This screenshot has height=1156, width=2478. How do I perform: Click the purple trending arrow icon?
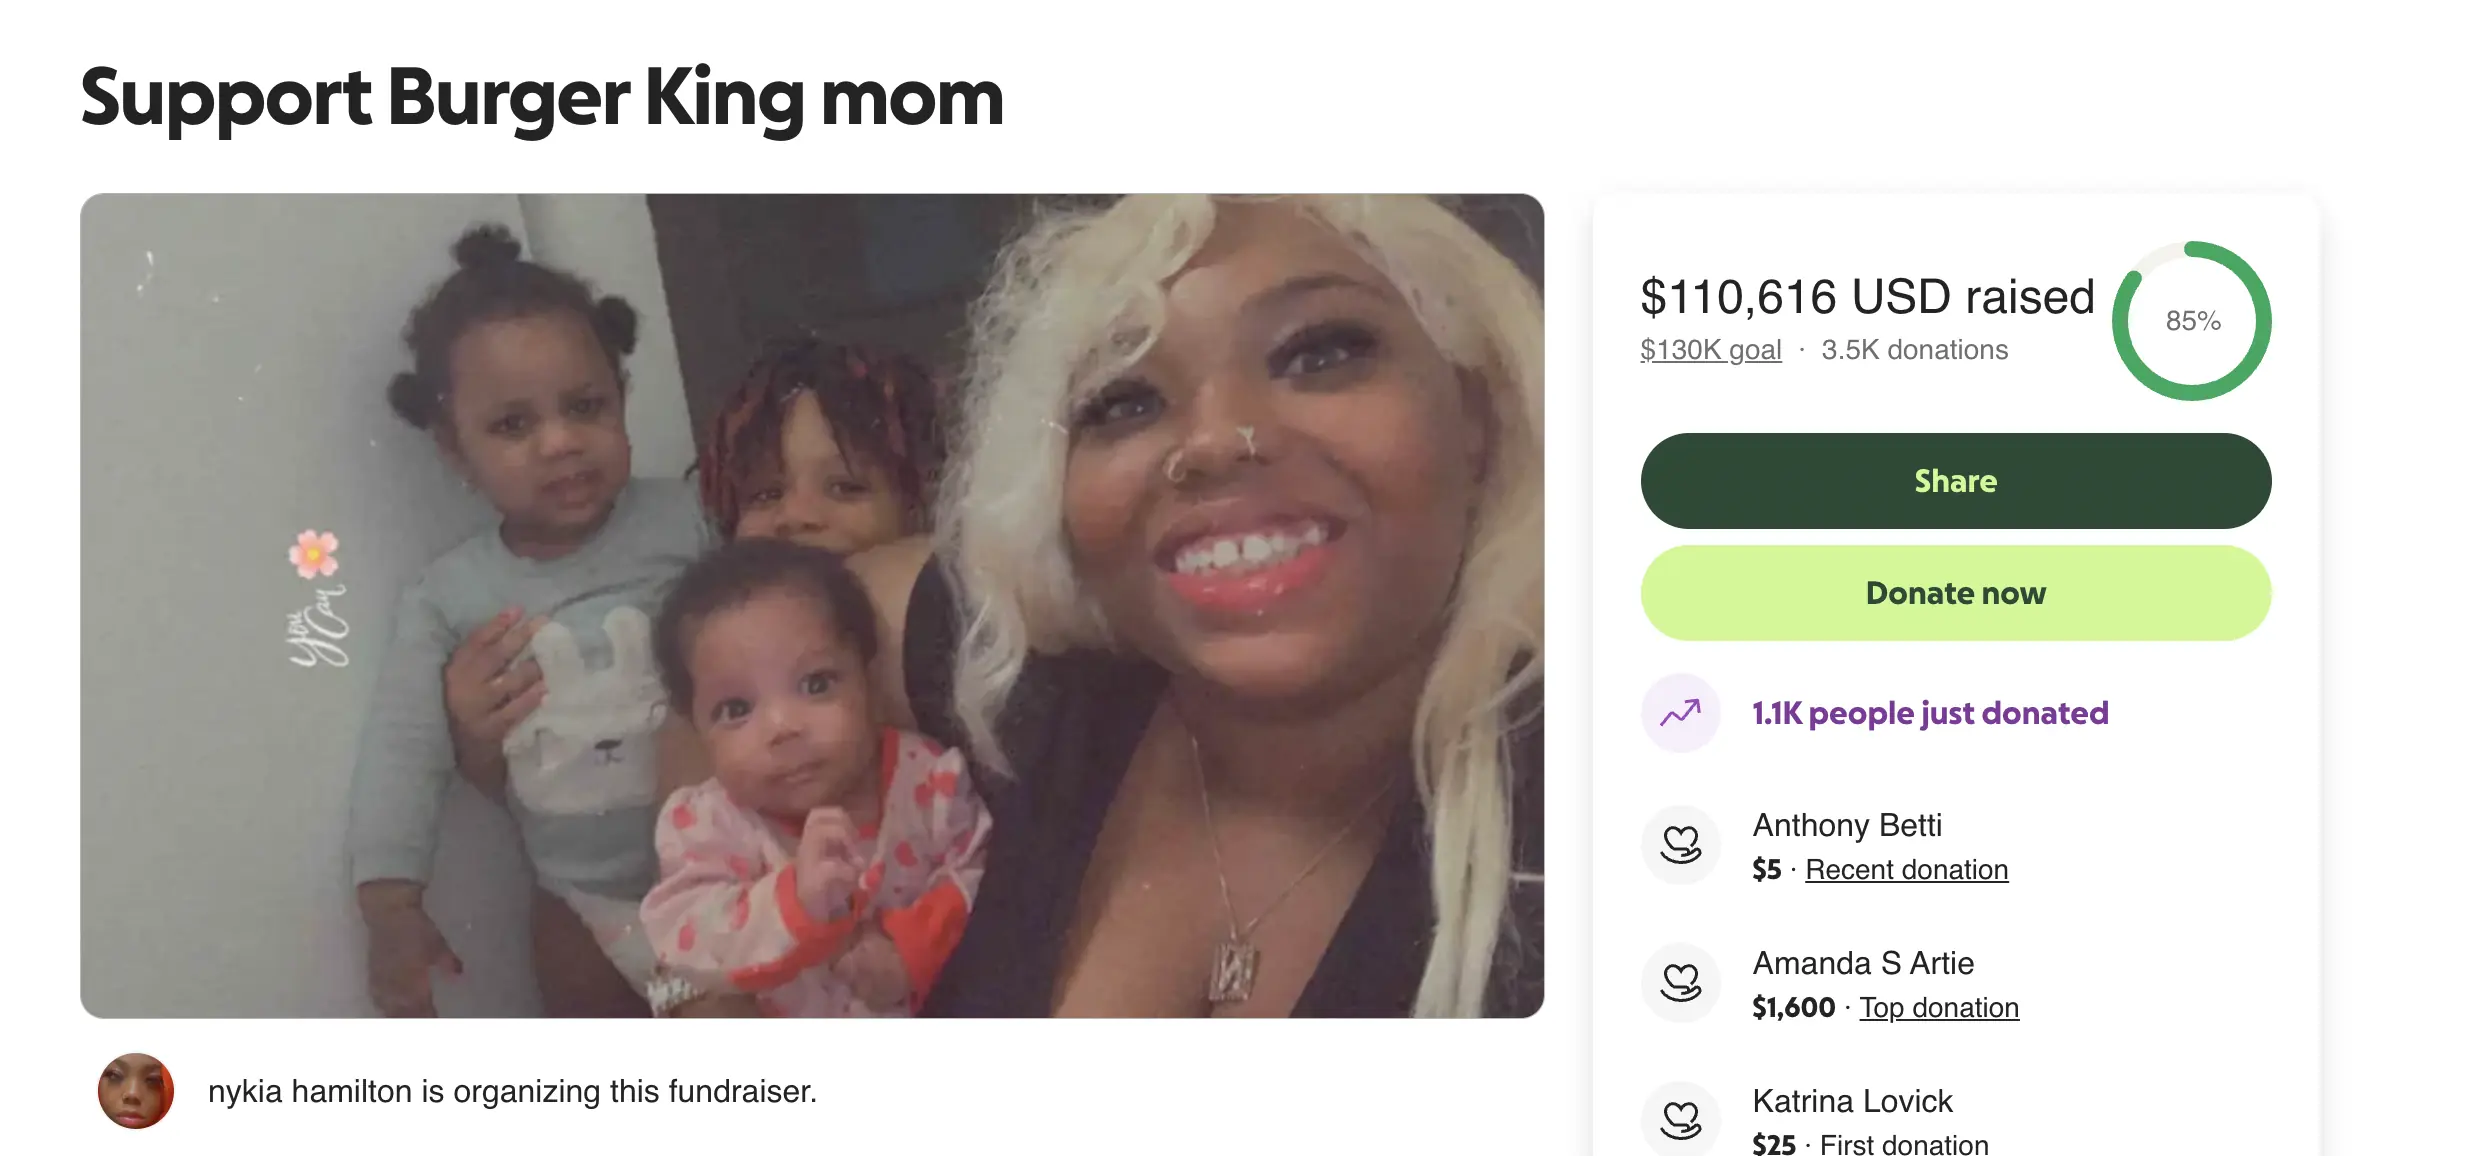(1680, 713)
